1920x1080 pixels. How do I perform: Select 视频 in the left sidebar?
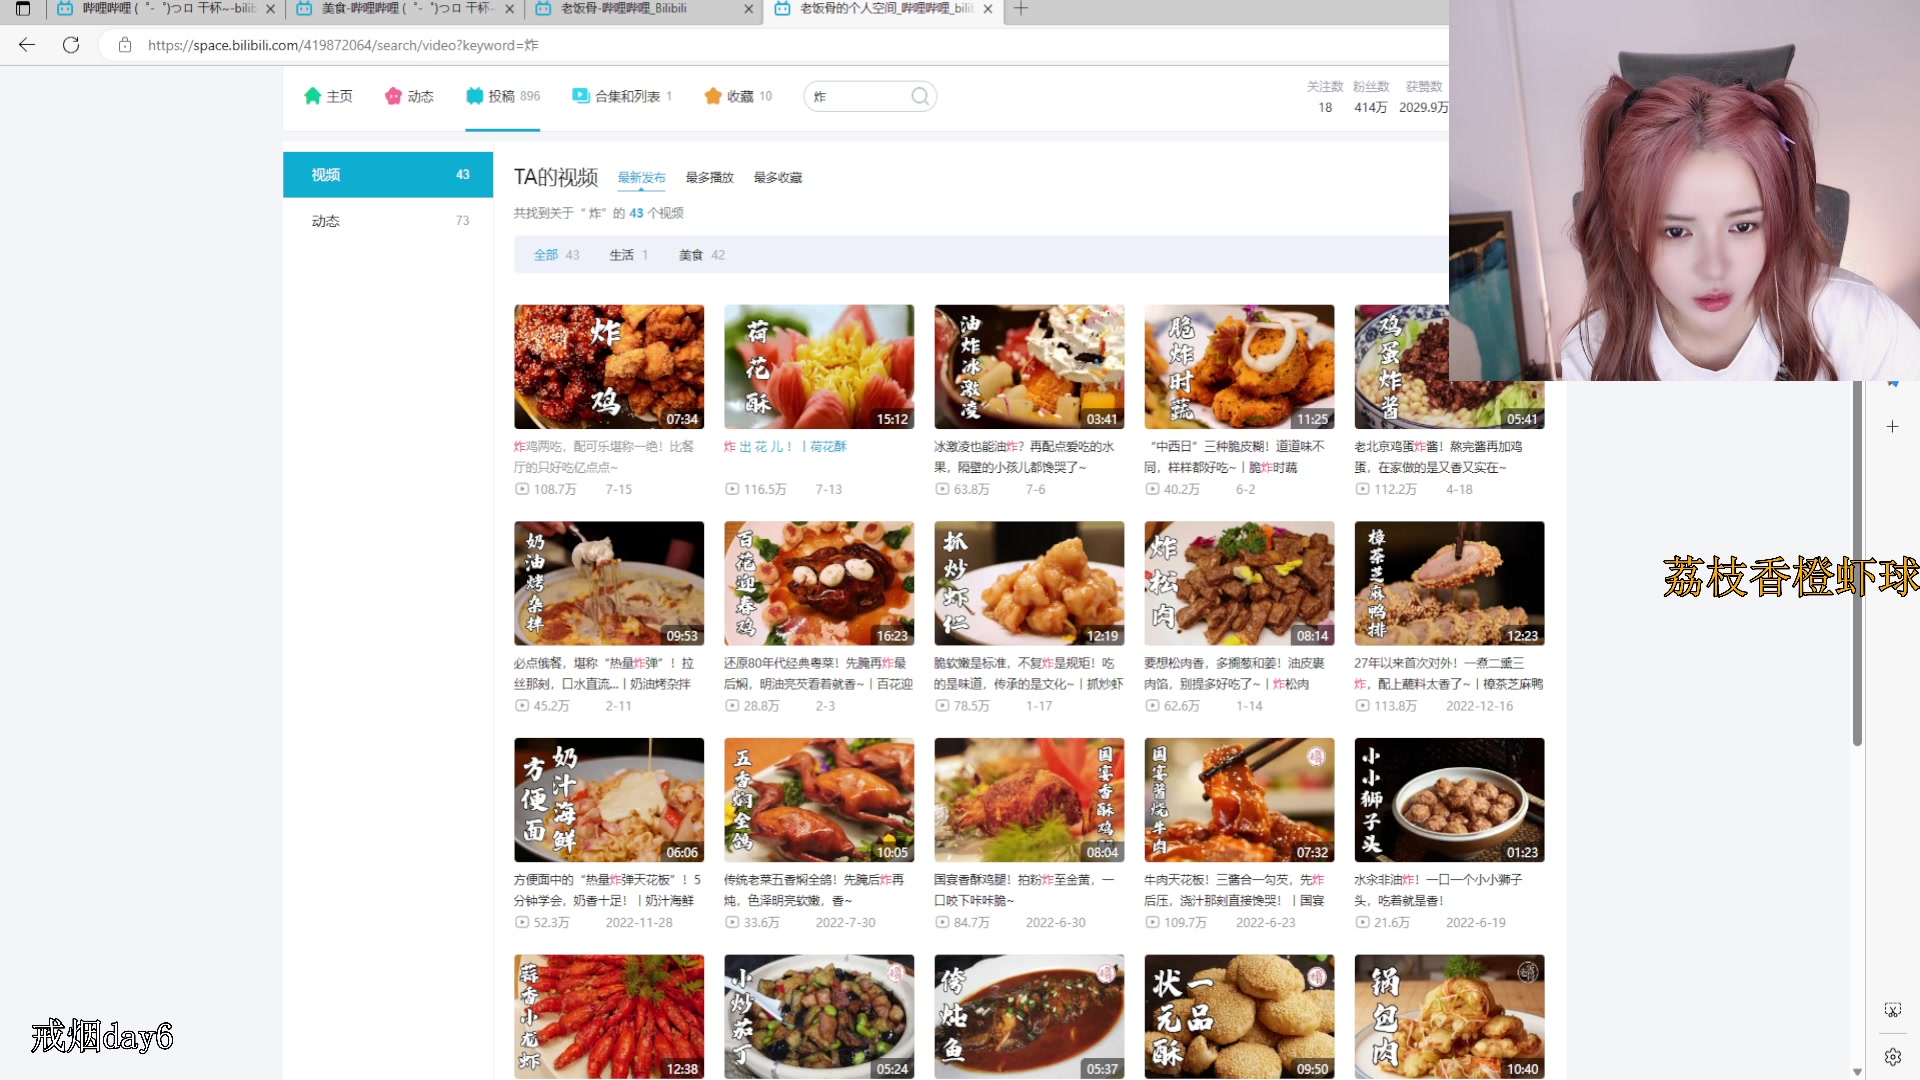tap(388, 175)
